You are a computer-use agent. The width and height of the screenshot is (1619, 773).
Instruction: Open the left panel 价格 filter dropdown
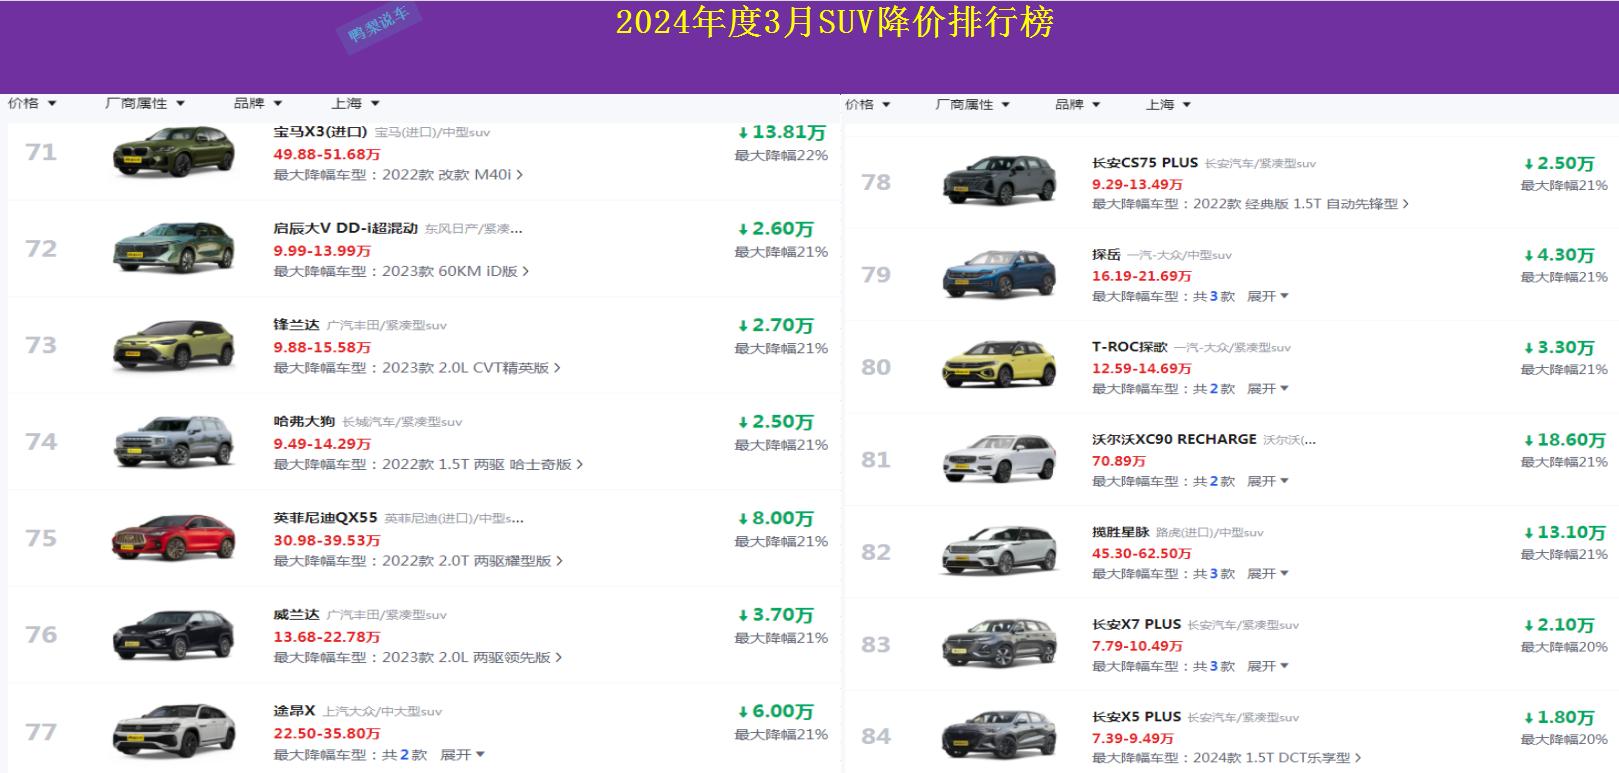pos(32,103)
